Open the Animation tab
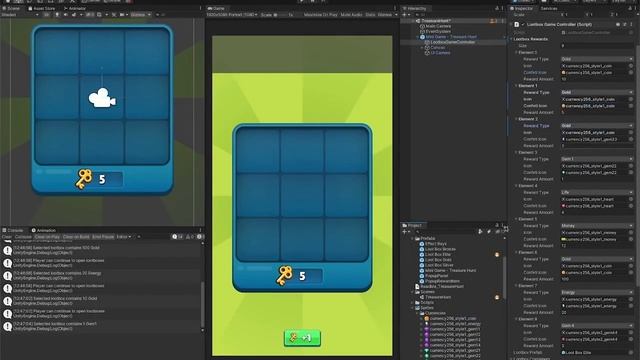640x360 pixels. (44, 230)
